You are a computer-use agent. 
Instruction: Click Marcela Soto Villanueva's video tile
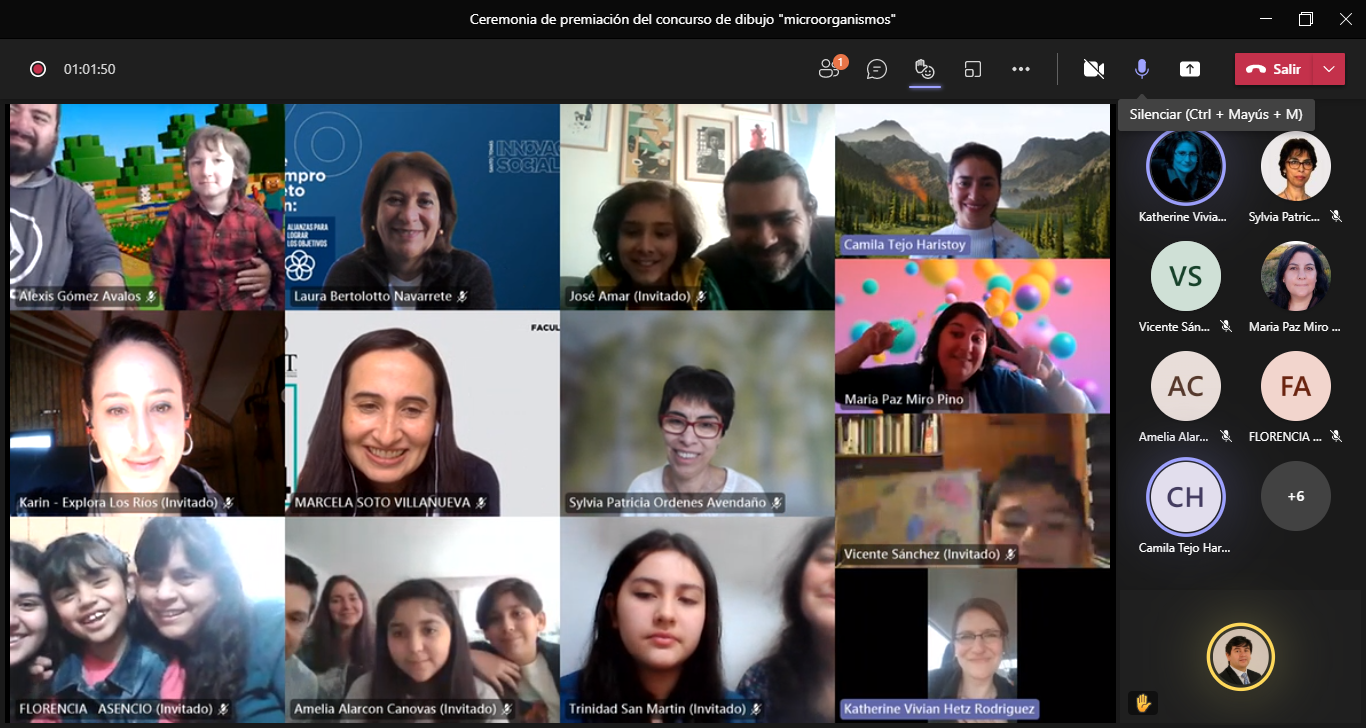[x=422, y=413]
